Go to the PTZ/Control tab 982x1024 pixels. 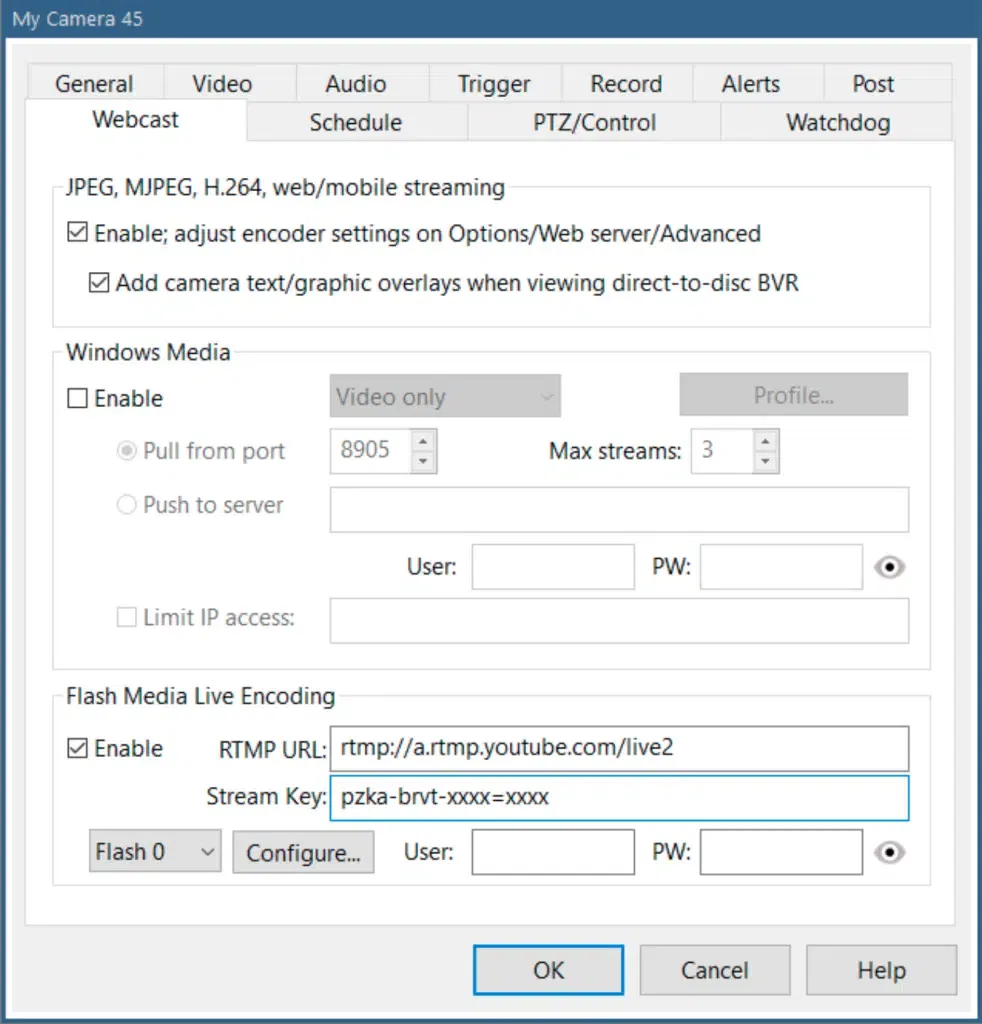594,123
